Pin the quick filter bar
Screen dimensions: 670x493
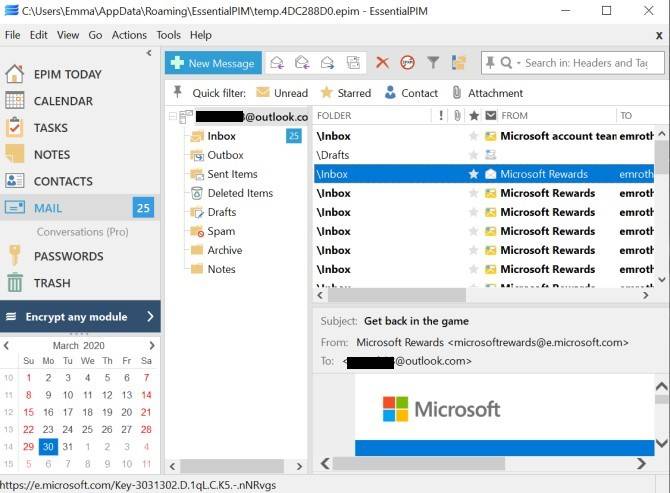tap(177, 92)
